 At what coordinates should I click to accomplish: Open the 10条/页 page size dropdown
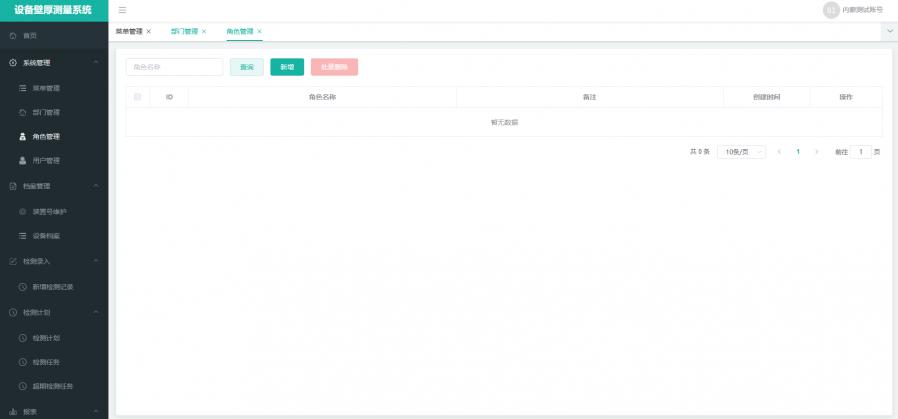tap(741, 152)
